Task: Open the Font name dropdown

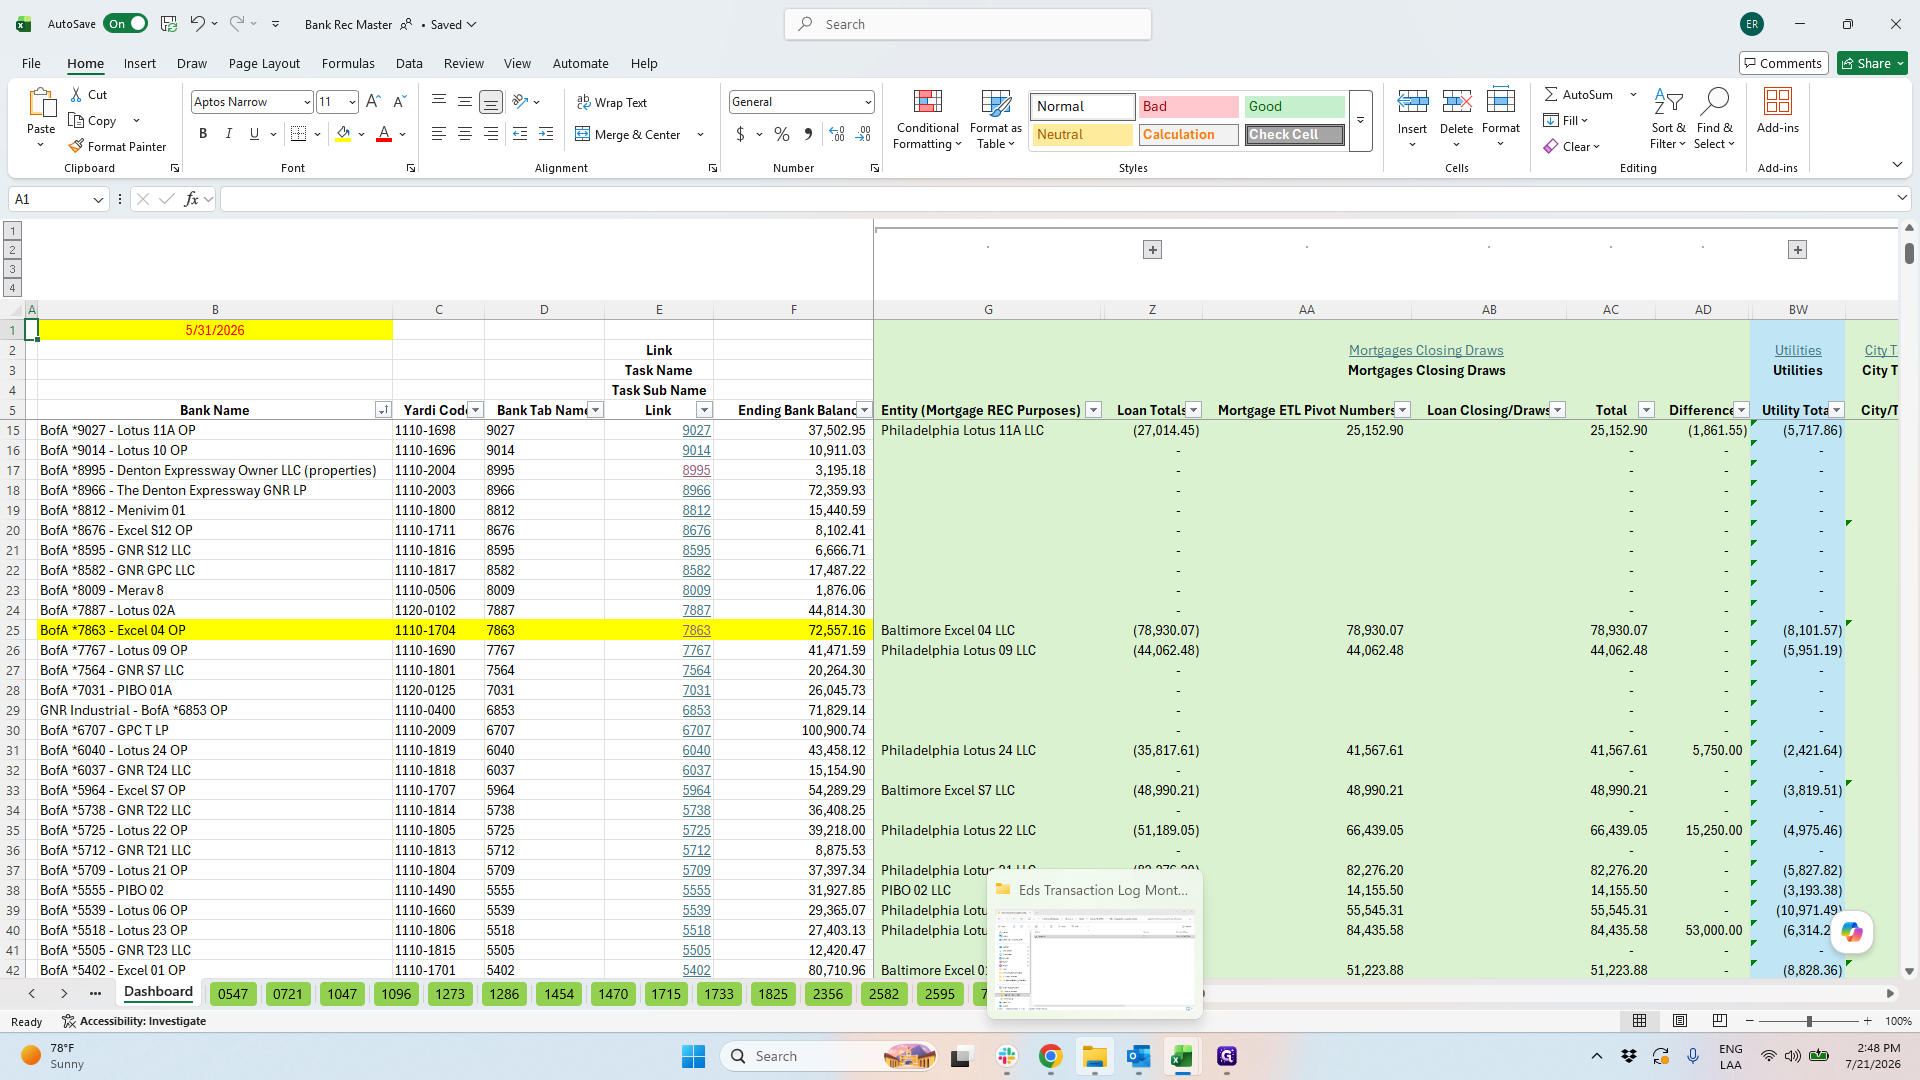Action: pos(307,102)
